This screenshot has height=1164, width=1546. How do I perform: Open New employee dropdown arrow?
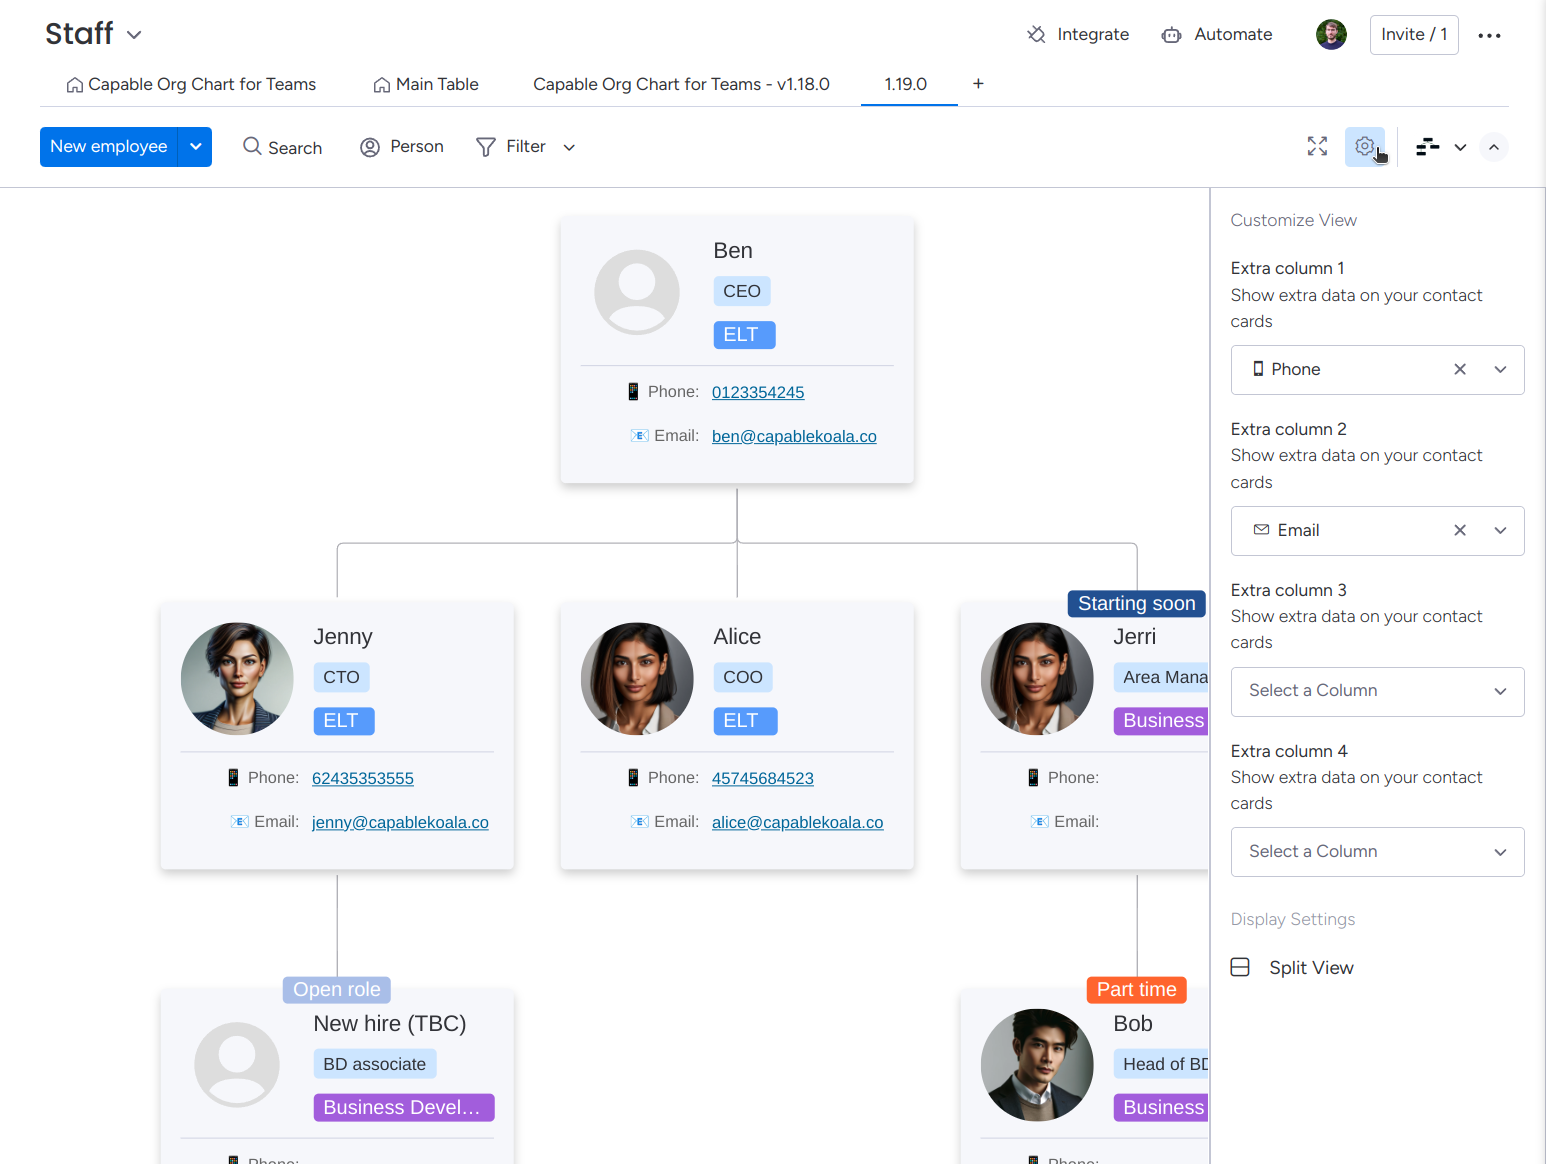click(195, 147)
